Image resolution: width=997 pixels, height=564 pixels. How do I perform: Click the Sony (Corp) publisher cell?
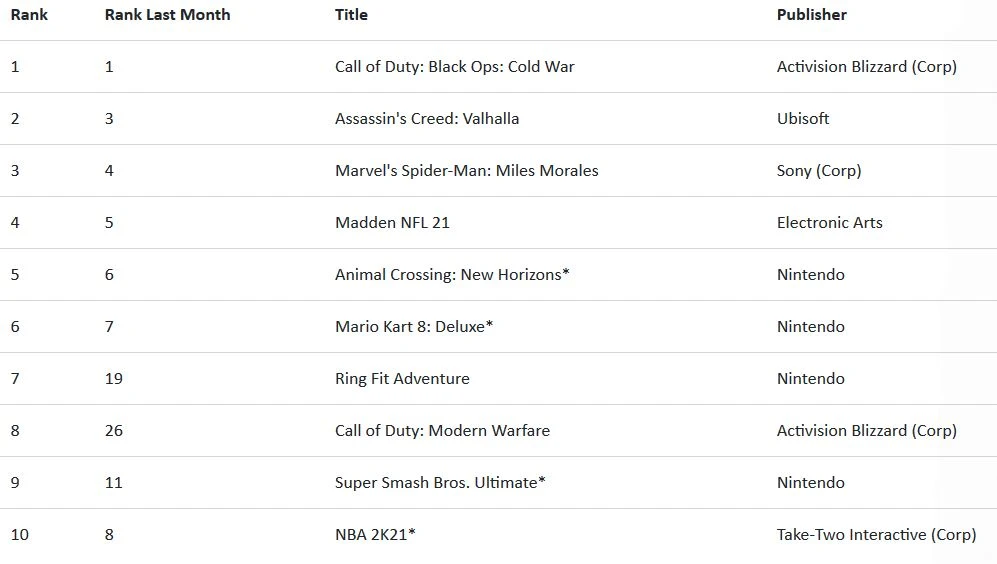818,171
